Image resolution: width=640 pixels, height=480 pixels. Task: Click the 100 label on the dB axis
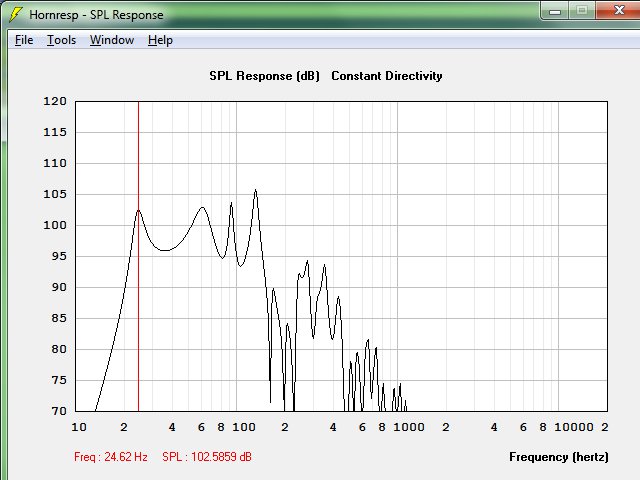[55, 225]
